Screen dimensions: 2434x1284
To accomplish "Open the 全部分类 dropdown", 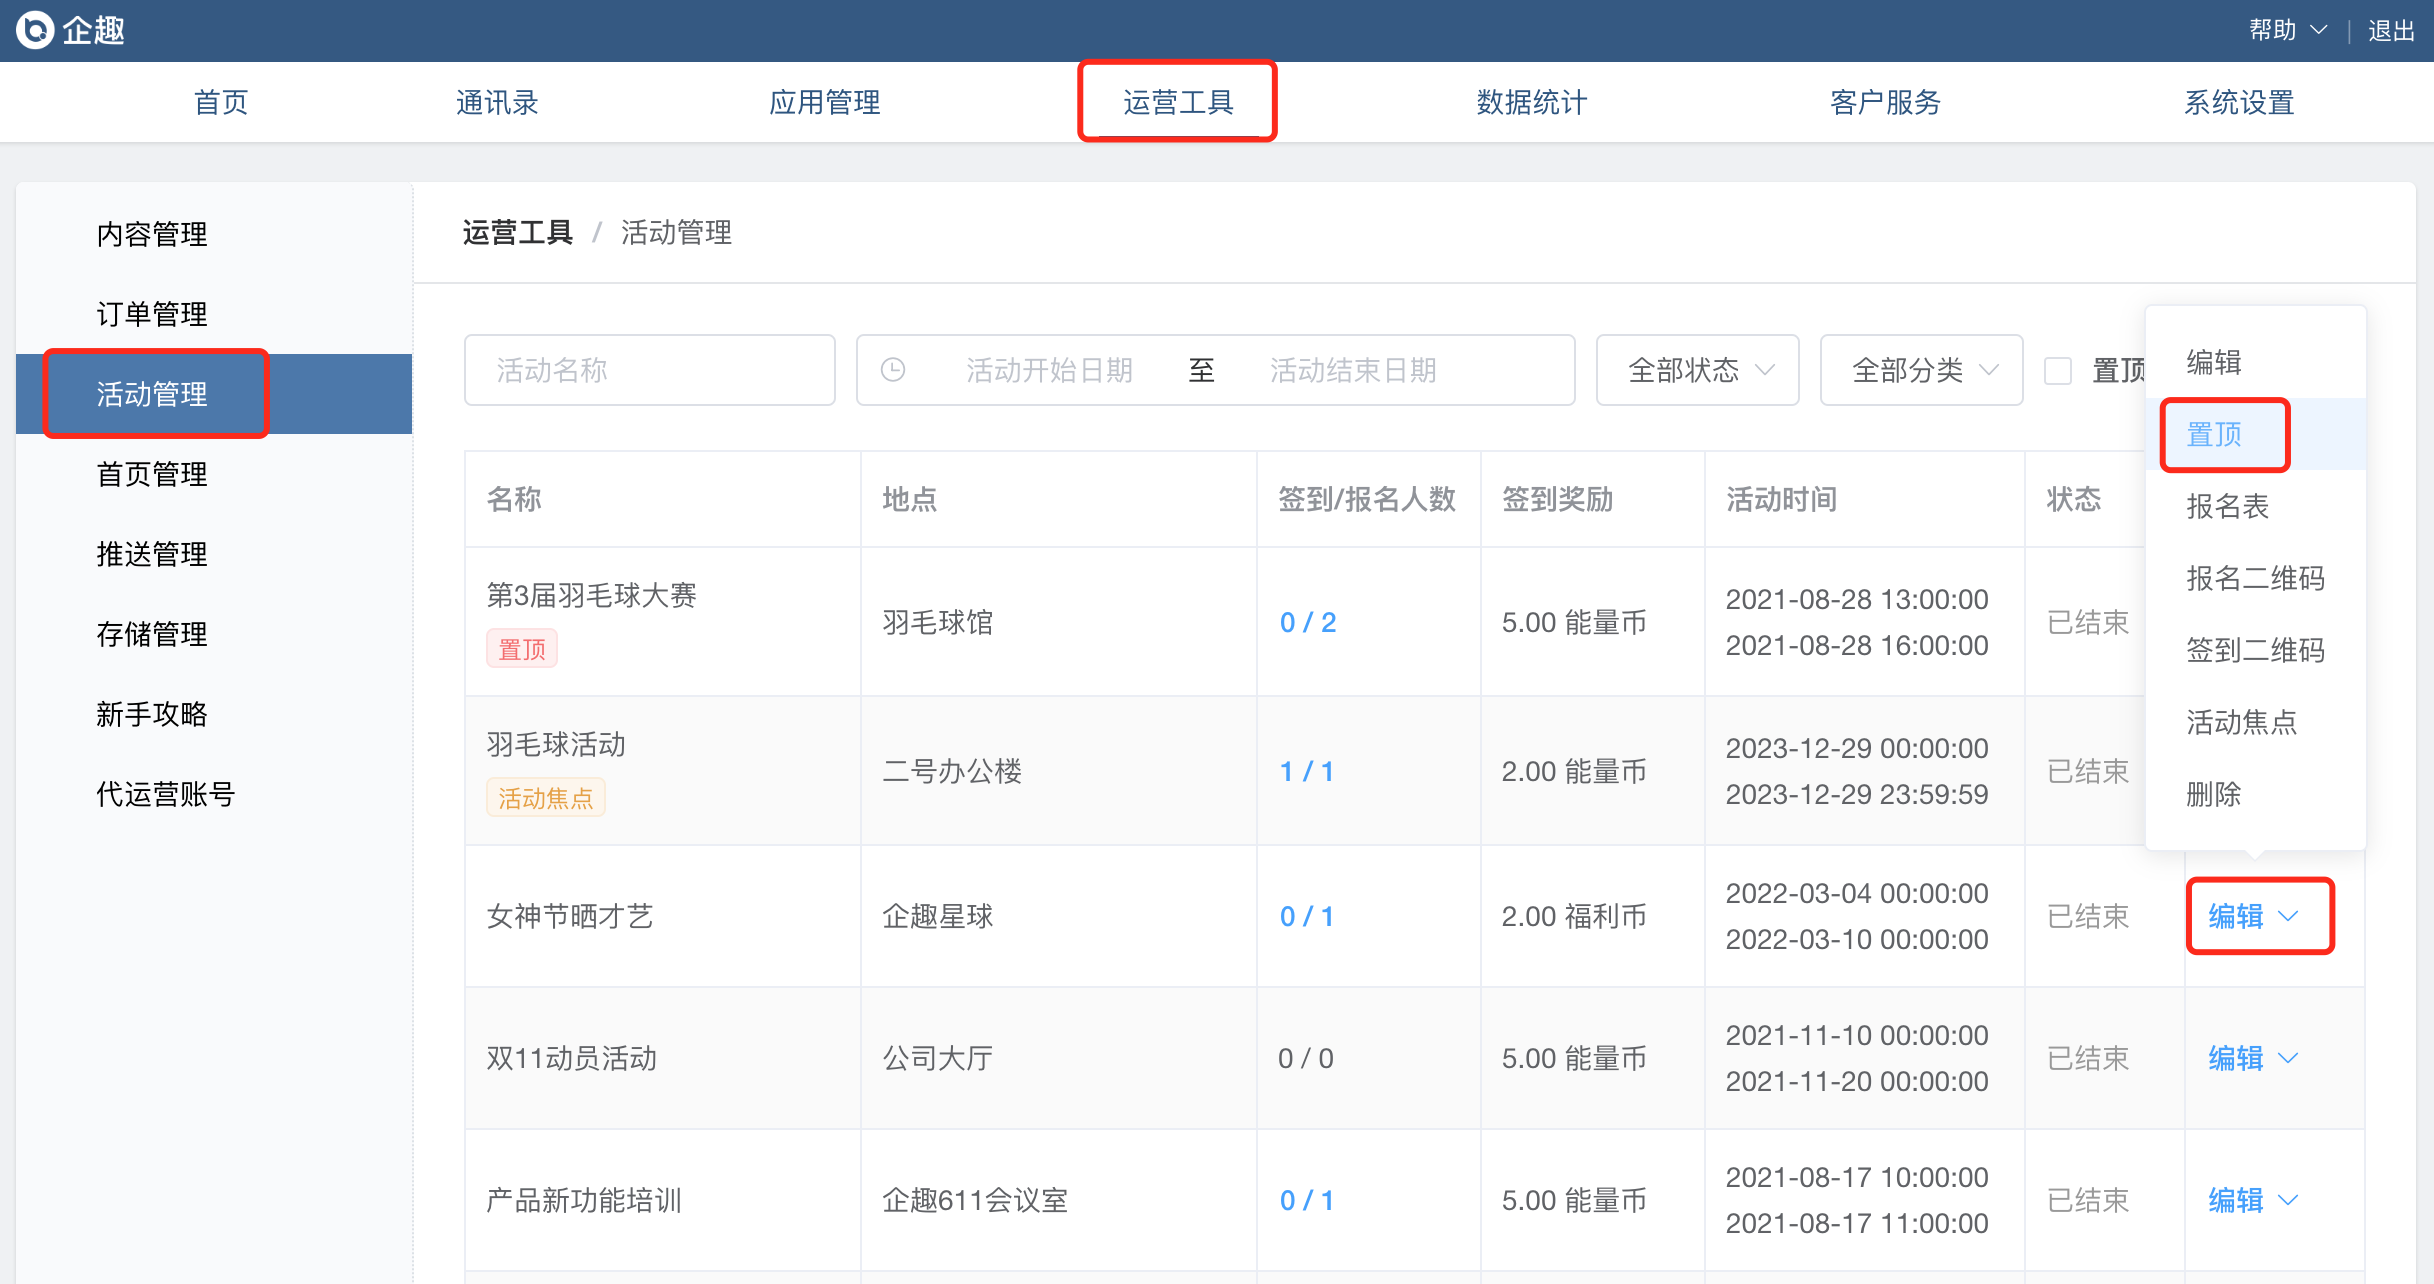I will [x=1921, y=370].
